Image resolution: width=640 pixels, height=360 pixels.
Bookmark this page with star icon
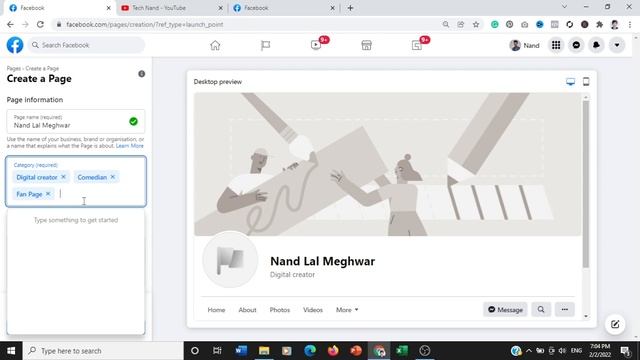coord(476,24)
